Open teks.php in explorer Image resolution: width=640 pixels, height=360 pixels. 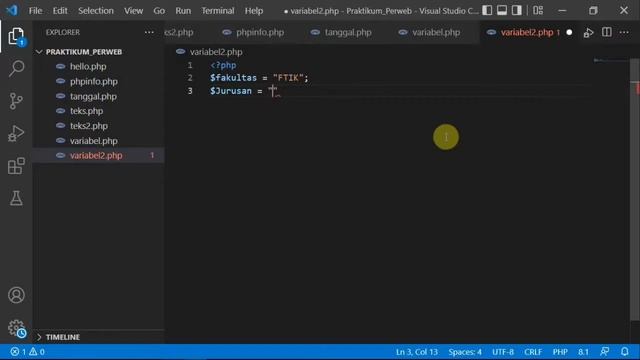(x=86, y=111)
